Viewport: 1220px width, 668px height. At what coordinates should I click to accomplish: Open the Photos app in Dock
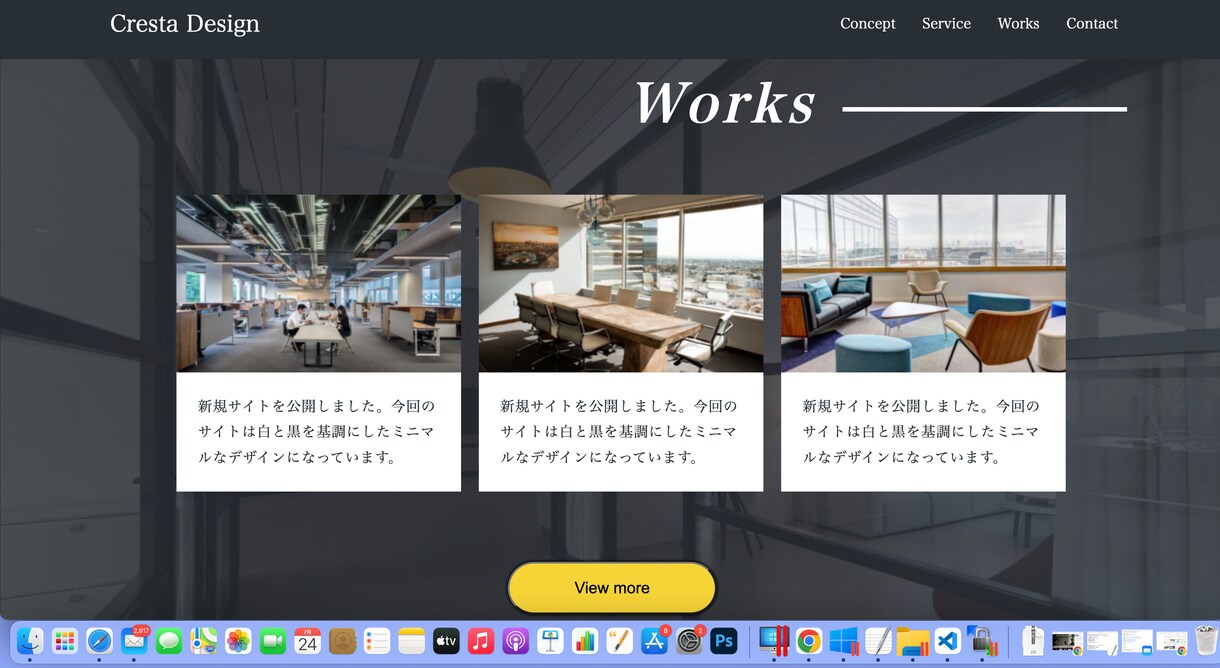(x=238, y=641)
